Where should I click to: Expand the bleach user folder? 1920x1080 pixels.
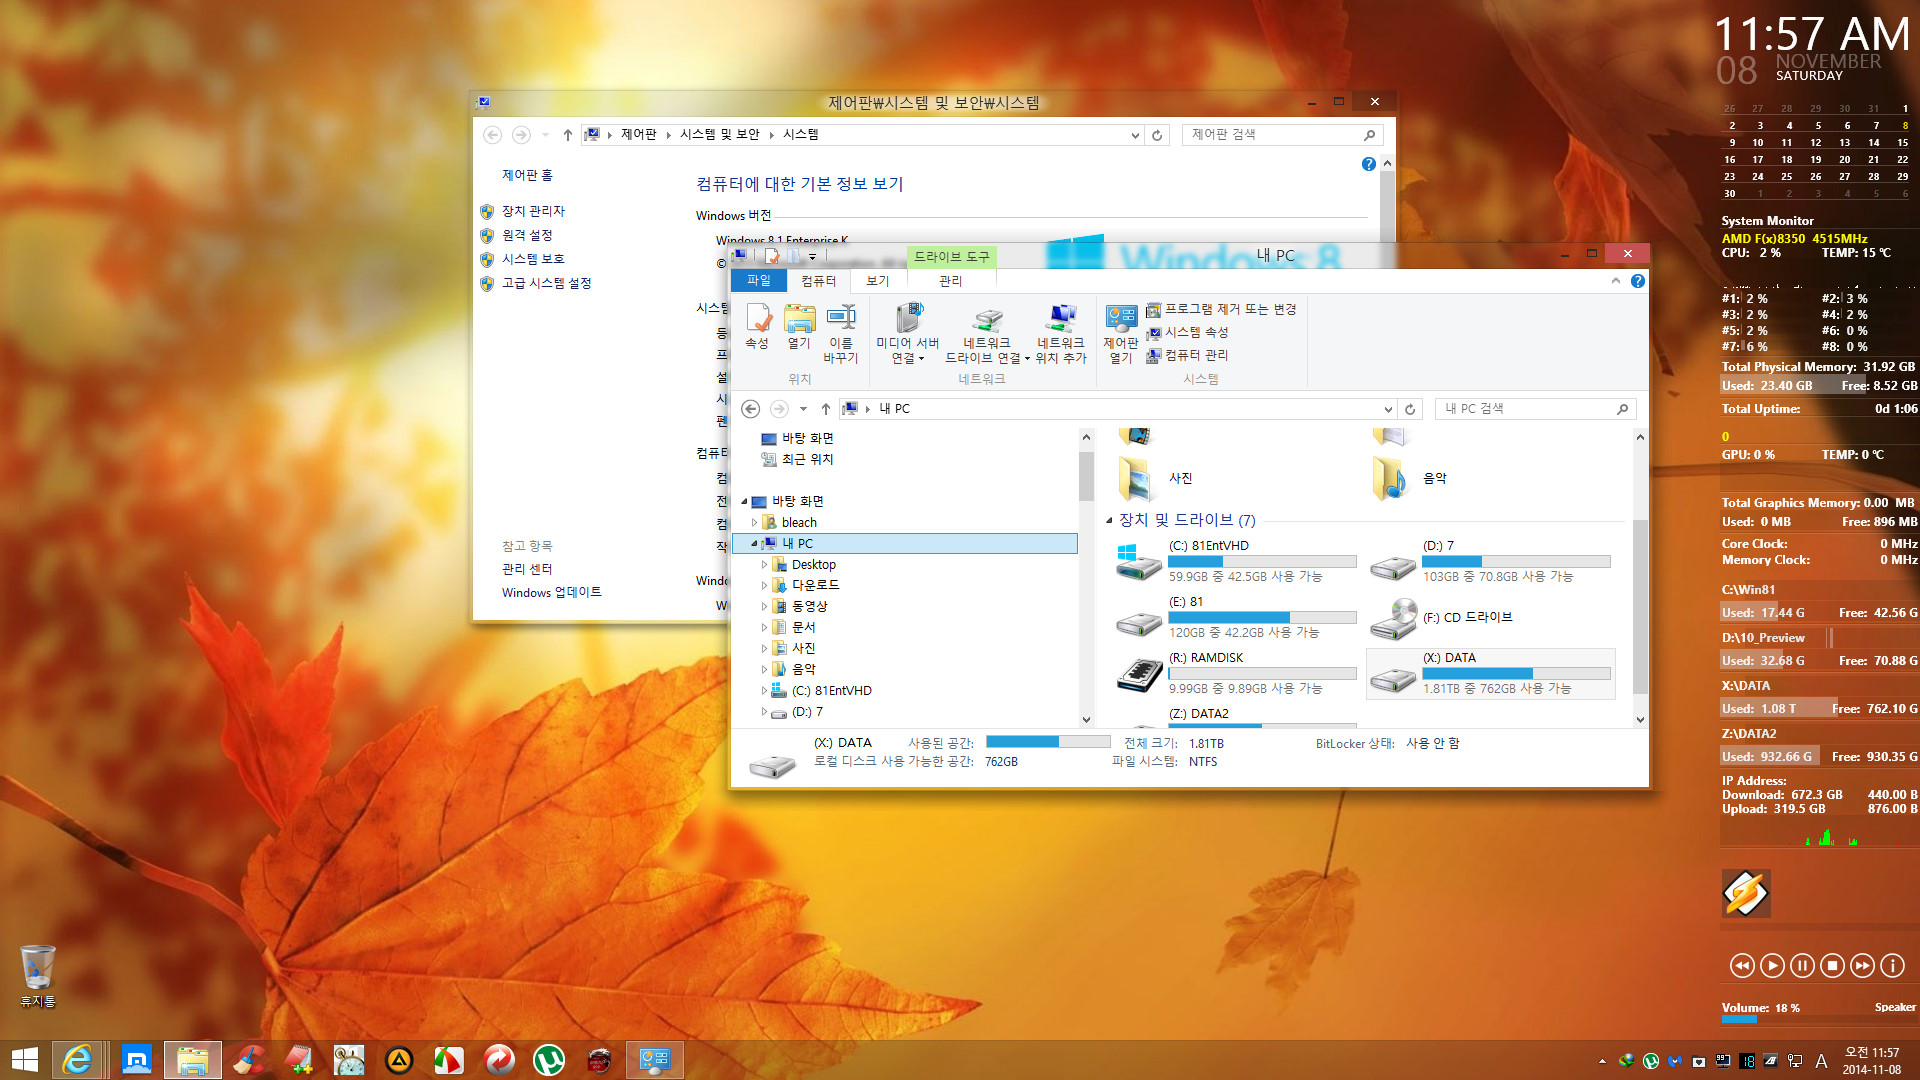pyautogui.click(x=755, y=522)
